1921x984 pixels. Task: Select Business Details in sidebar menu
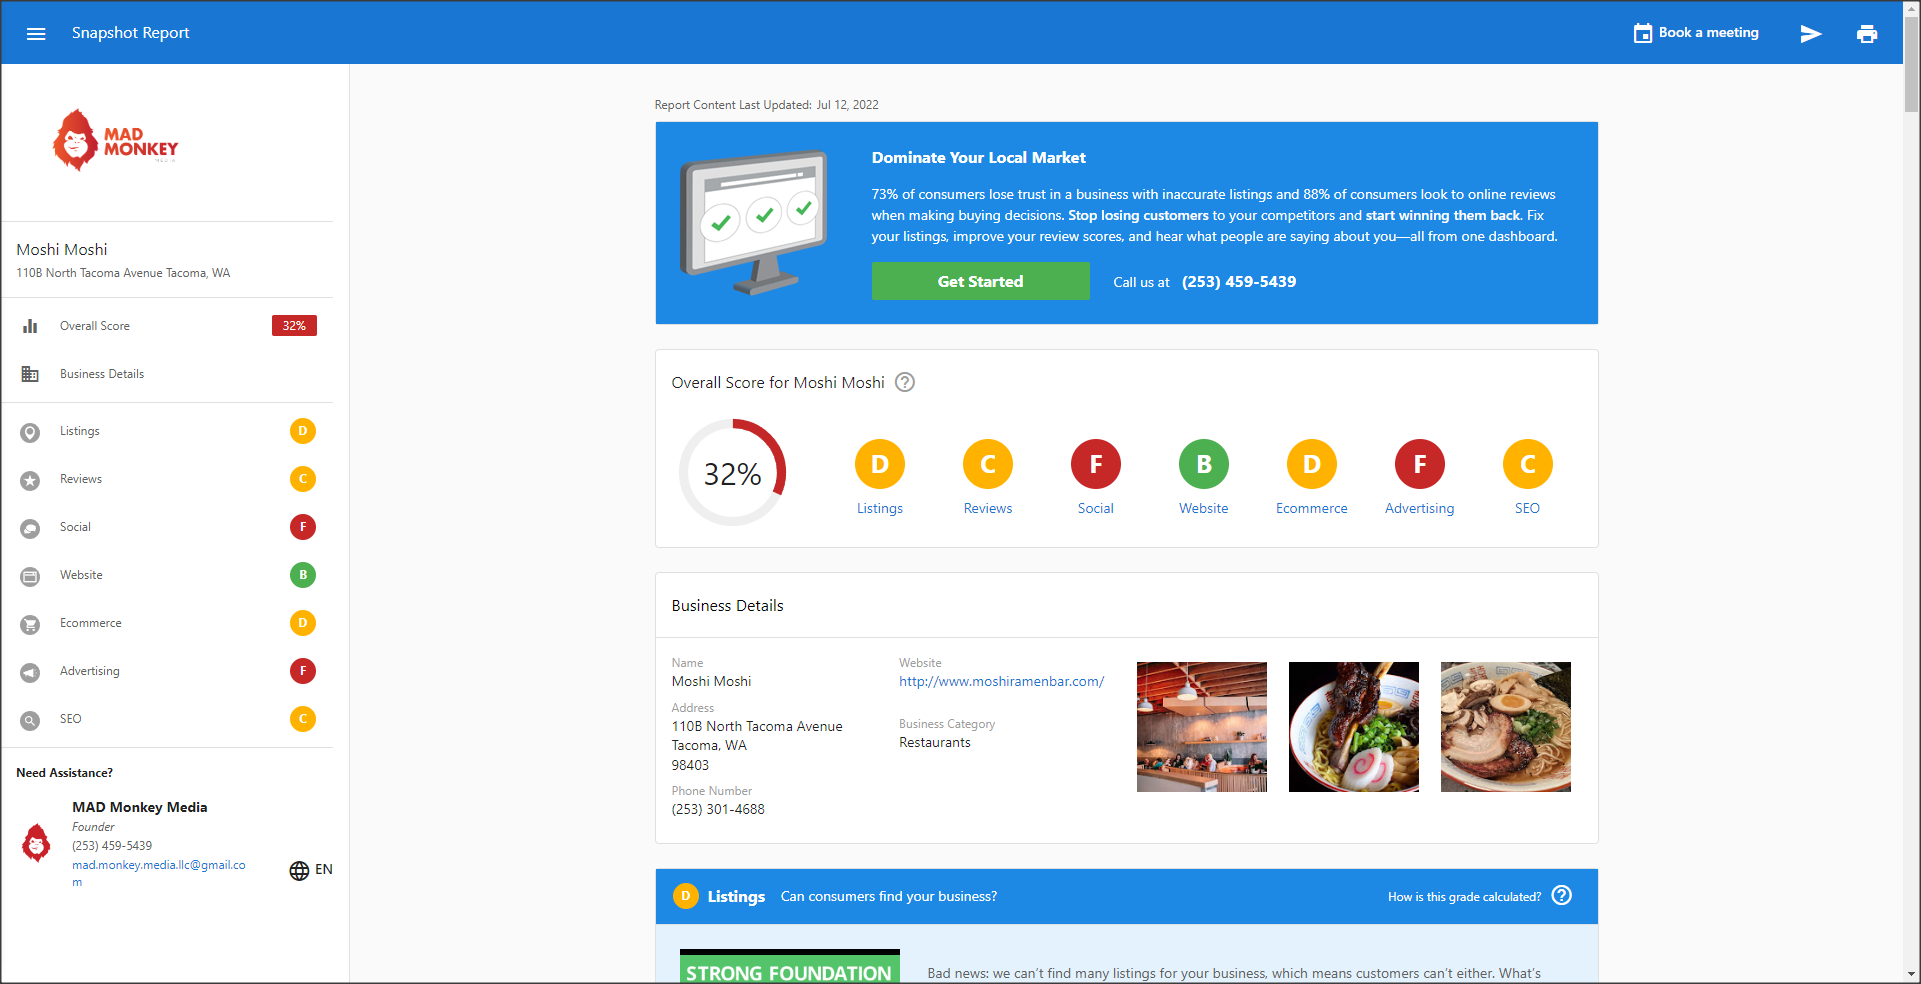pos(168,374)
